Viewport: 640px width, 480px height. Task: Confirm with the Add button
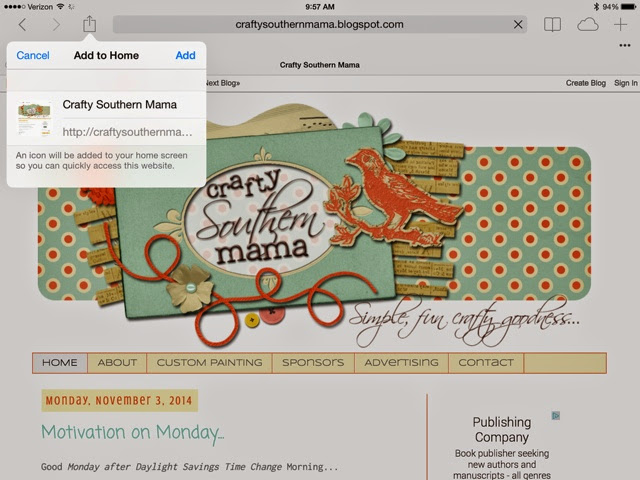click(x=185, y=55)
